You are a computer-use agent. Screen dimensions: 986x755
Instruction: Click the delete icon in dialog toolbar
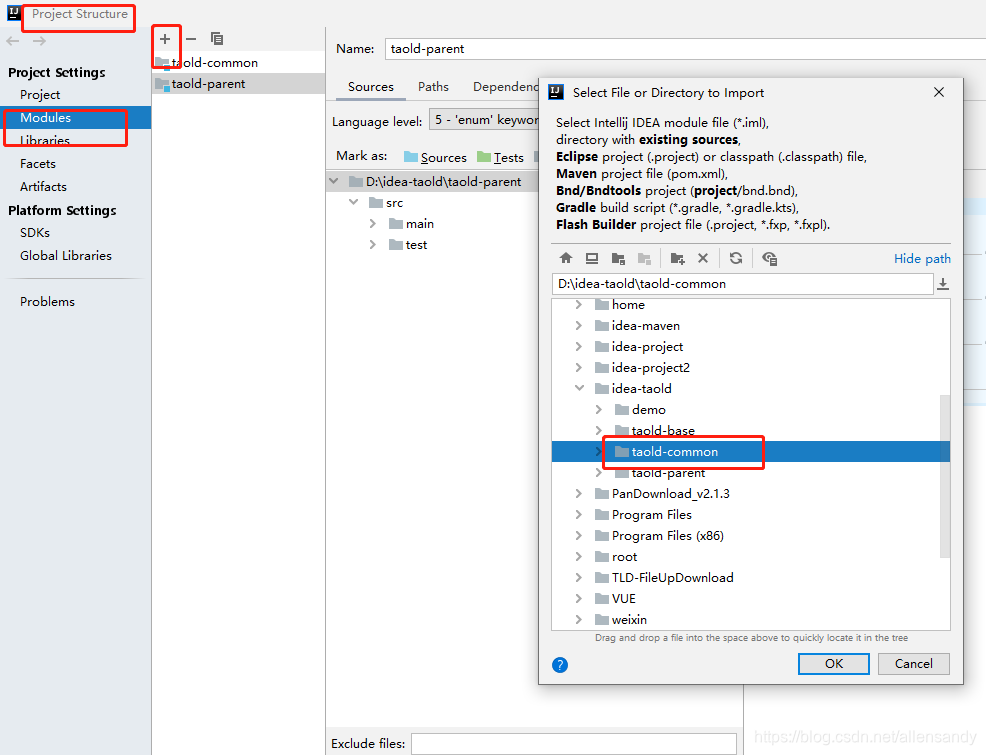pyautogui.click(x=703, y=258)
